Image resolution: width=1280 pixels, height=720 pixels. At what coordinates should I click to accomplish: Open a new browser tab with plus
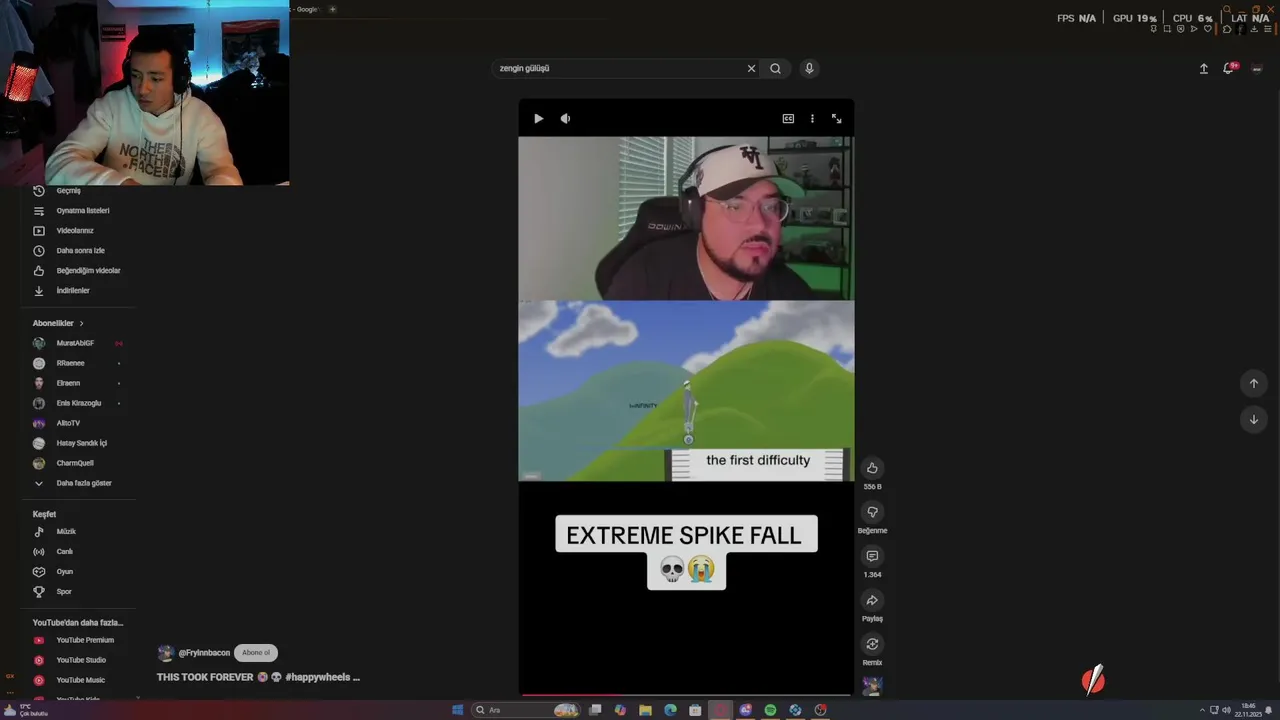click(x=332, y=9)
